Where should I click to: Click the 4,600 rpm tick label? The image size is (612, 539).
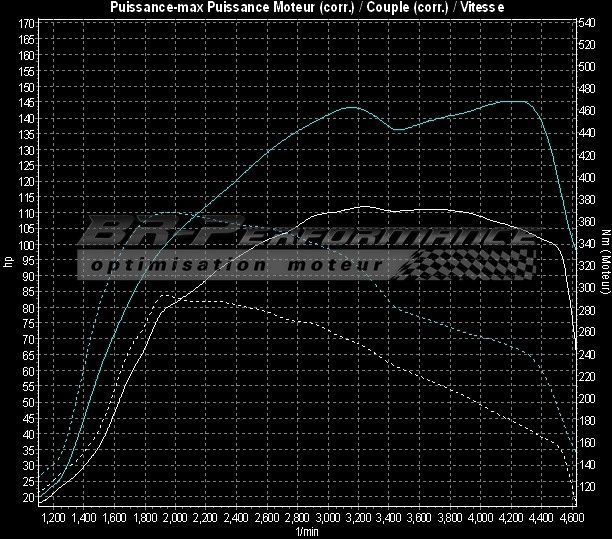pyautogui.click(x=571, y=519)
